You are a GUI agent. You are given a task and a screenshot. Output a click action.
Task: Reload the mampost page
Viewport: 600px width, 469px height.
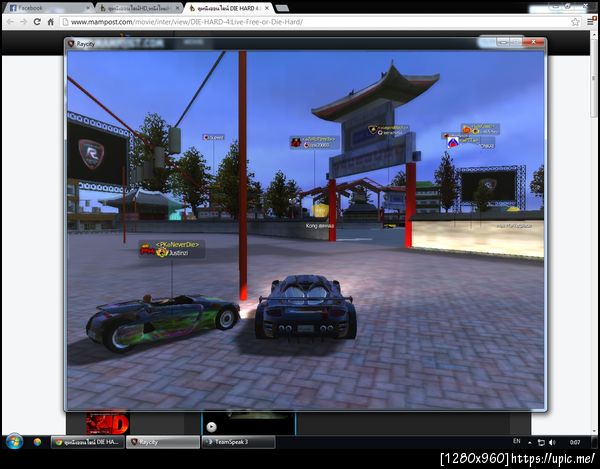(37, 22)
